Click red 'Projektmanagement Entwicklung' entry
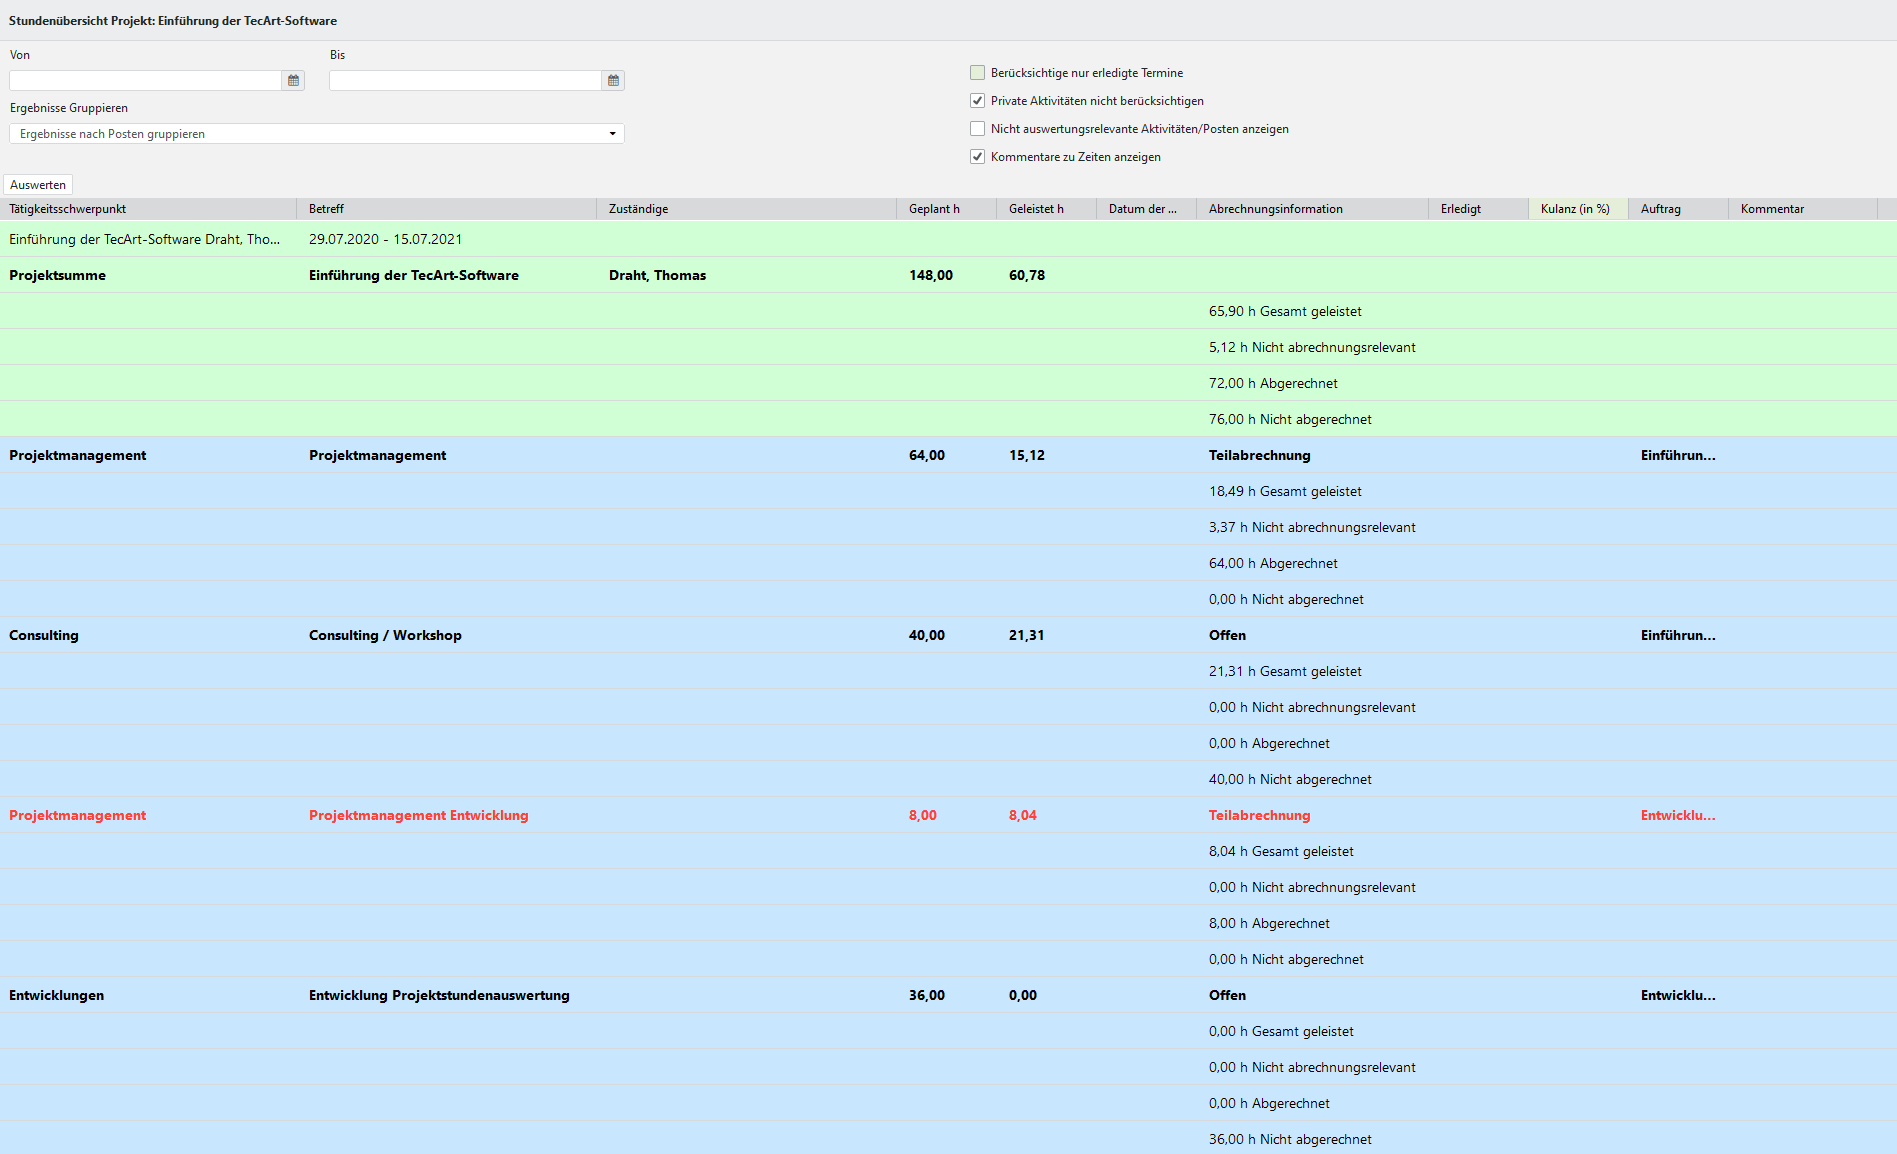Screen dimensions: 1897x1154 pos(418,815)
